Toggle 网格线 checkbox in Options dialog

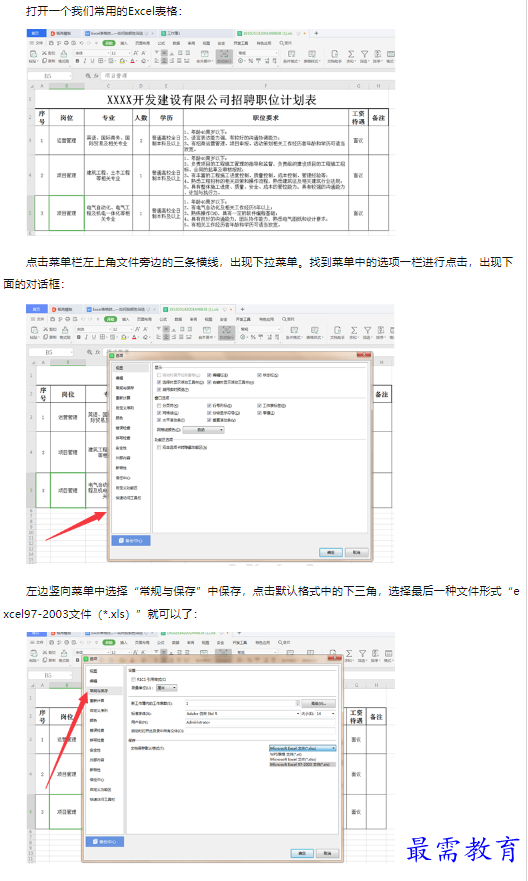click(x=159, y=413)
